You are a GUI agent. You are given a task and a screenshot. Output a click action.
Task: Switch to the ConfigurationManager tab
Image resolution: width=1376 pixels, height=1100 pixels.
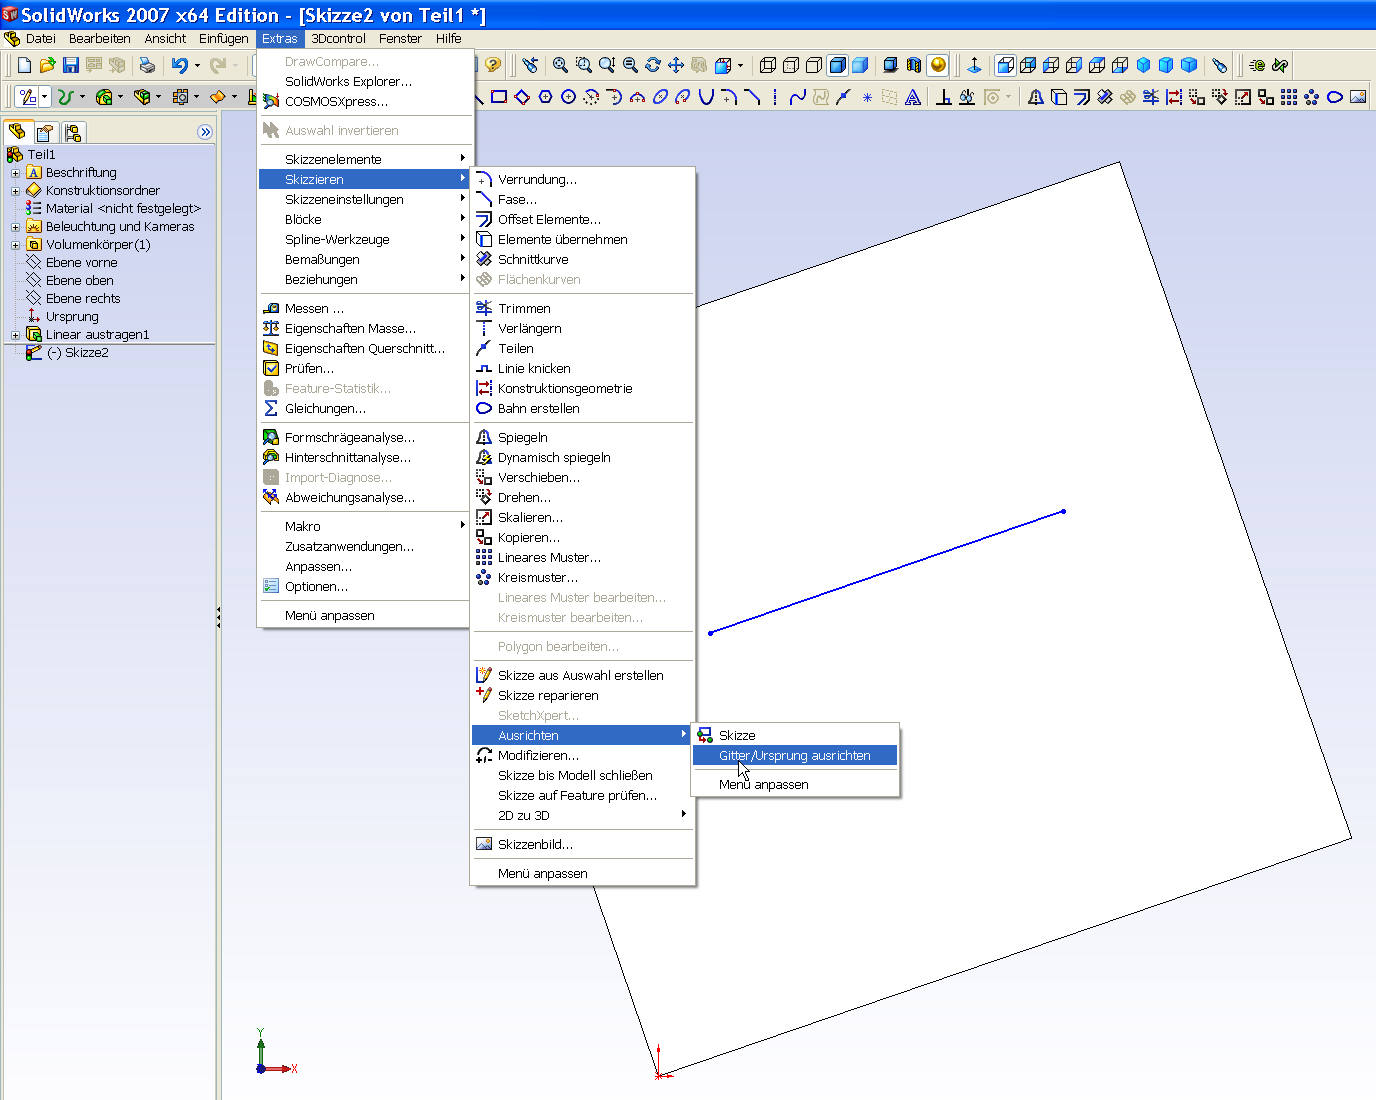pos(73,132)
